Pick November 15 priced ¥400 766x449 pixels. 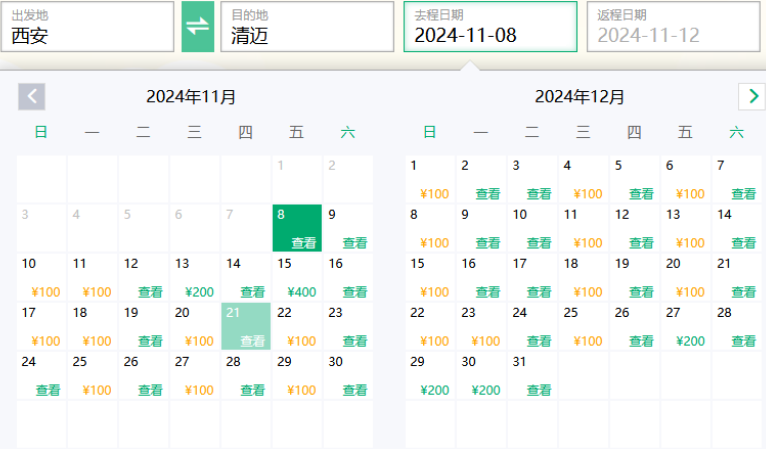pos(297,277)
